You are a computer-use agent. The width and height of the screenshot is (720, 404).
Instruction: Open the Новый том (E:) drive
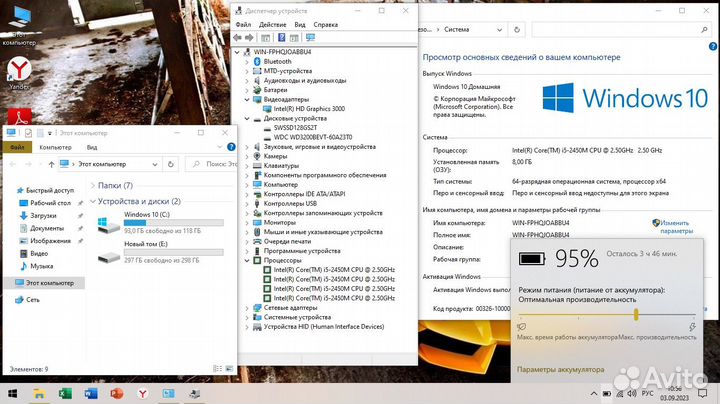pyautogui.click(x=161, y=253)
